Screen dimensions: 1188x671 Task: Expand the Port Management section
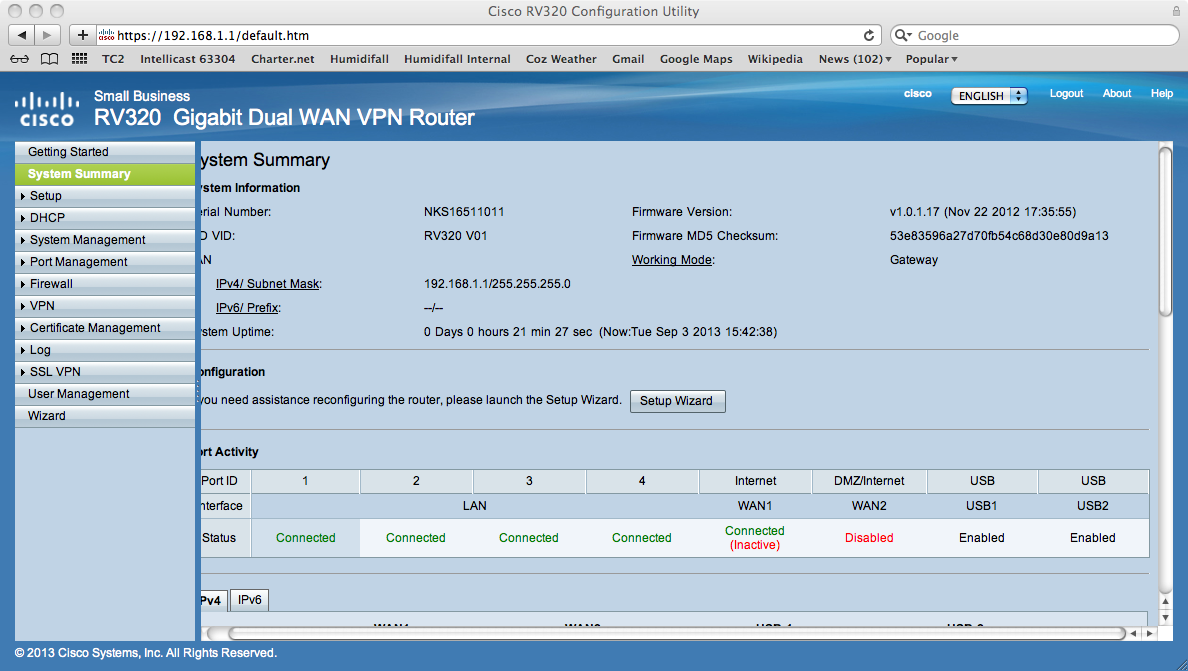pos(105,261)
